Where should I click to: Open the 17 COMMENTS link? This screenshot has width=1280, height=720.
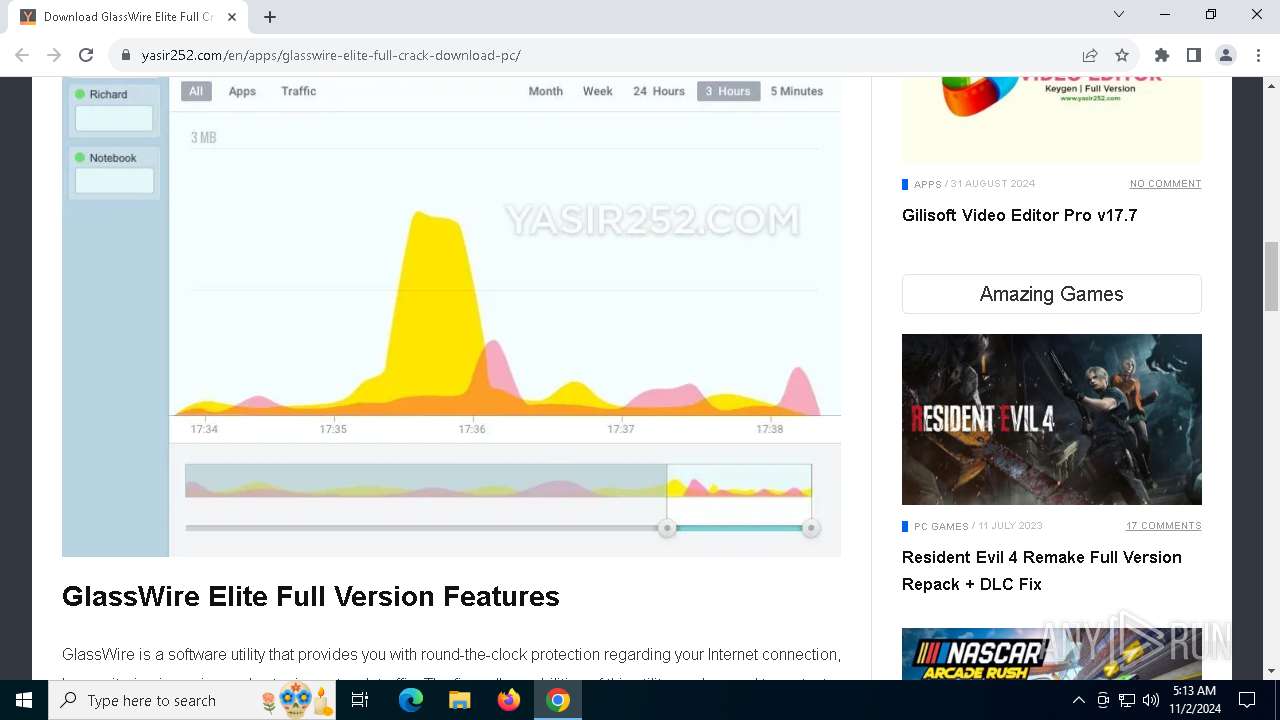[x=1164, y=526]
